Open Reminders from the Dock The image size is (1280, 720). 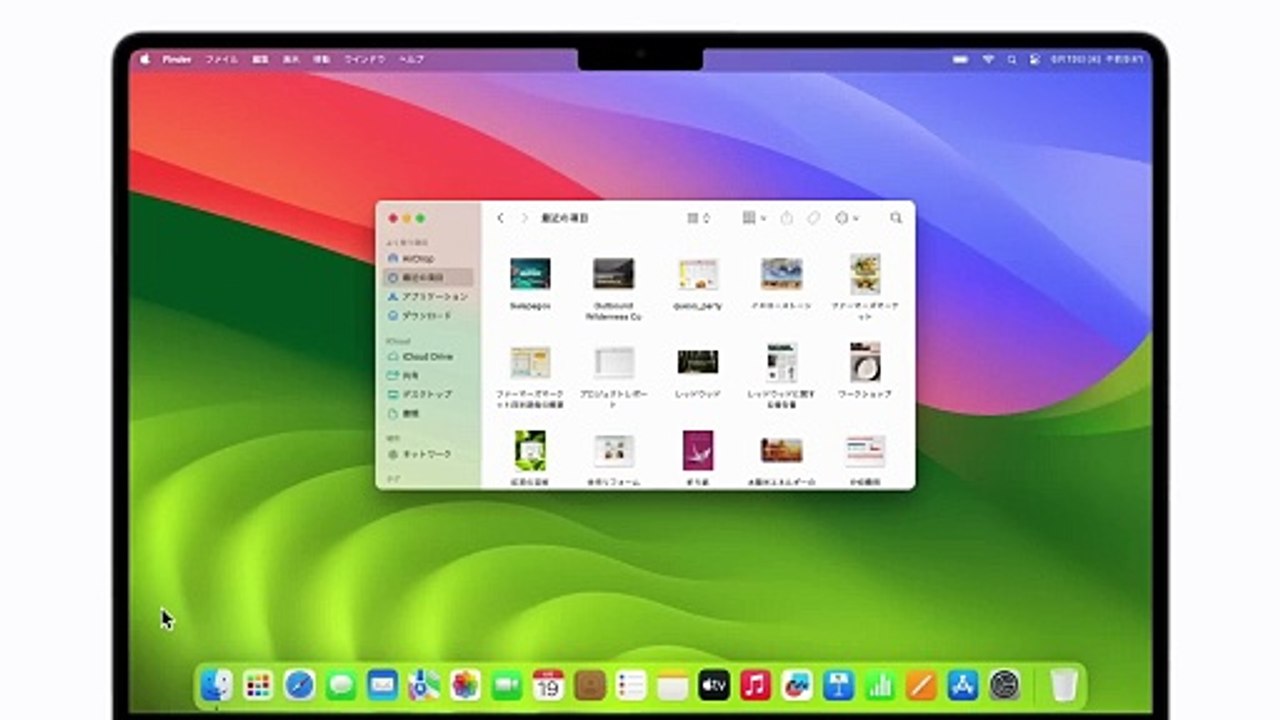pyautogui.click(x=631, y=685)
